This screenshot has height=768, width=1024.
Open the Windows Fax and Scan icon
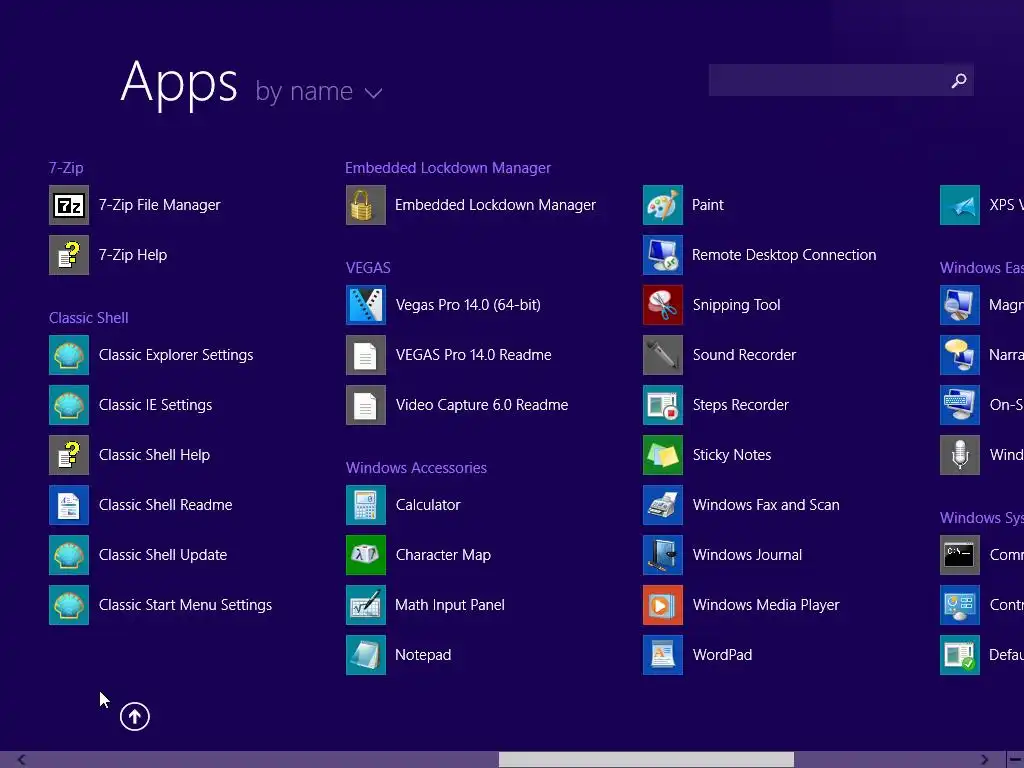coord(663,505)
